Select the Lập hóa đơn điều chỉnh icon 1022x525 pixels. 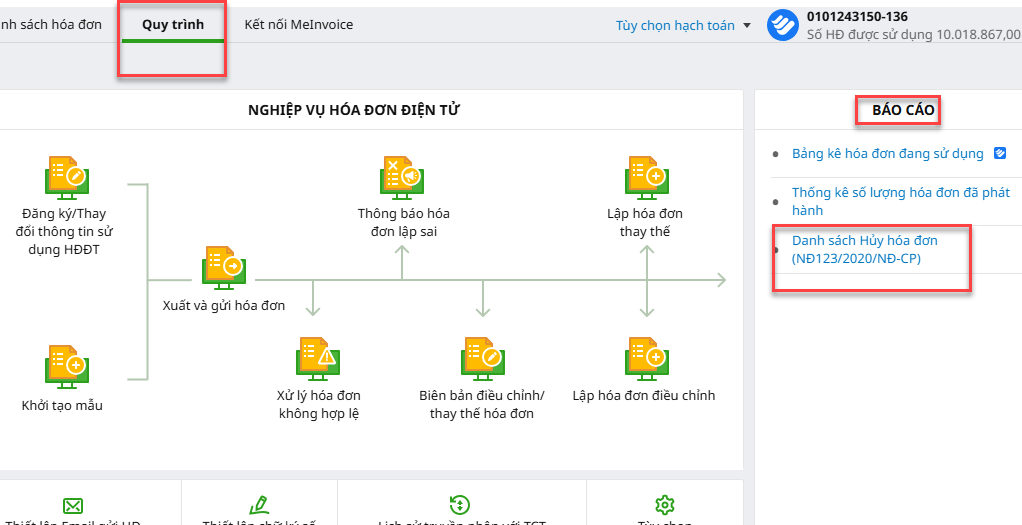click(x=645, y=357)
